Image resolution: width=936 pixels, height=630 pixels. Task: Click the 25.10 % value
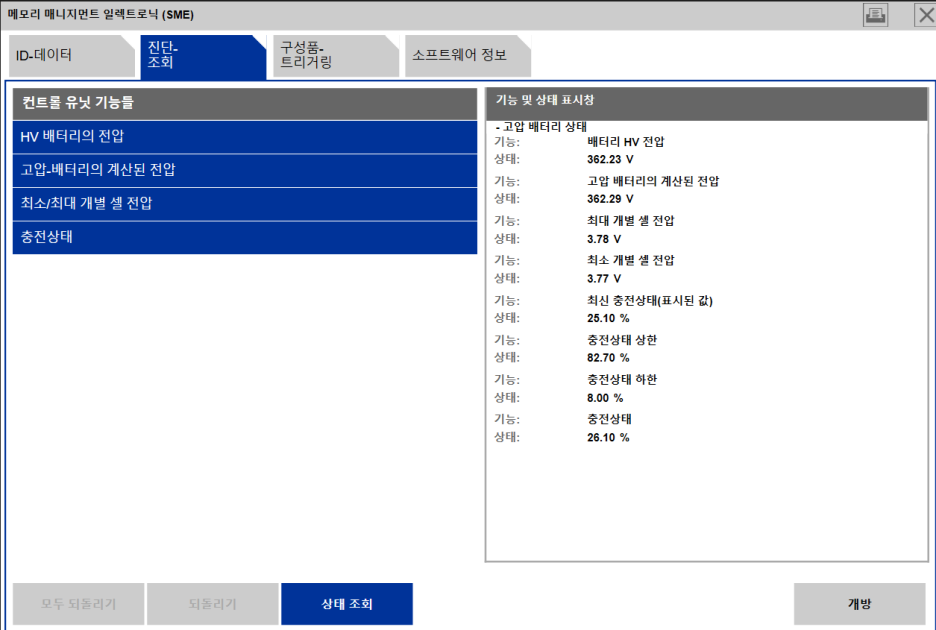point(608,318)
